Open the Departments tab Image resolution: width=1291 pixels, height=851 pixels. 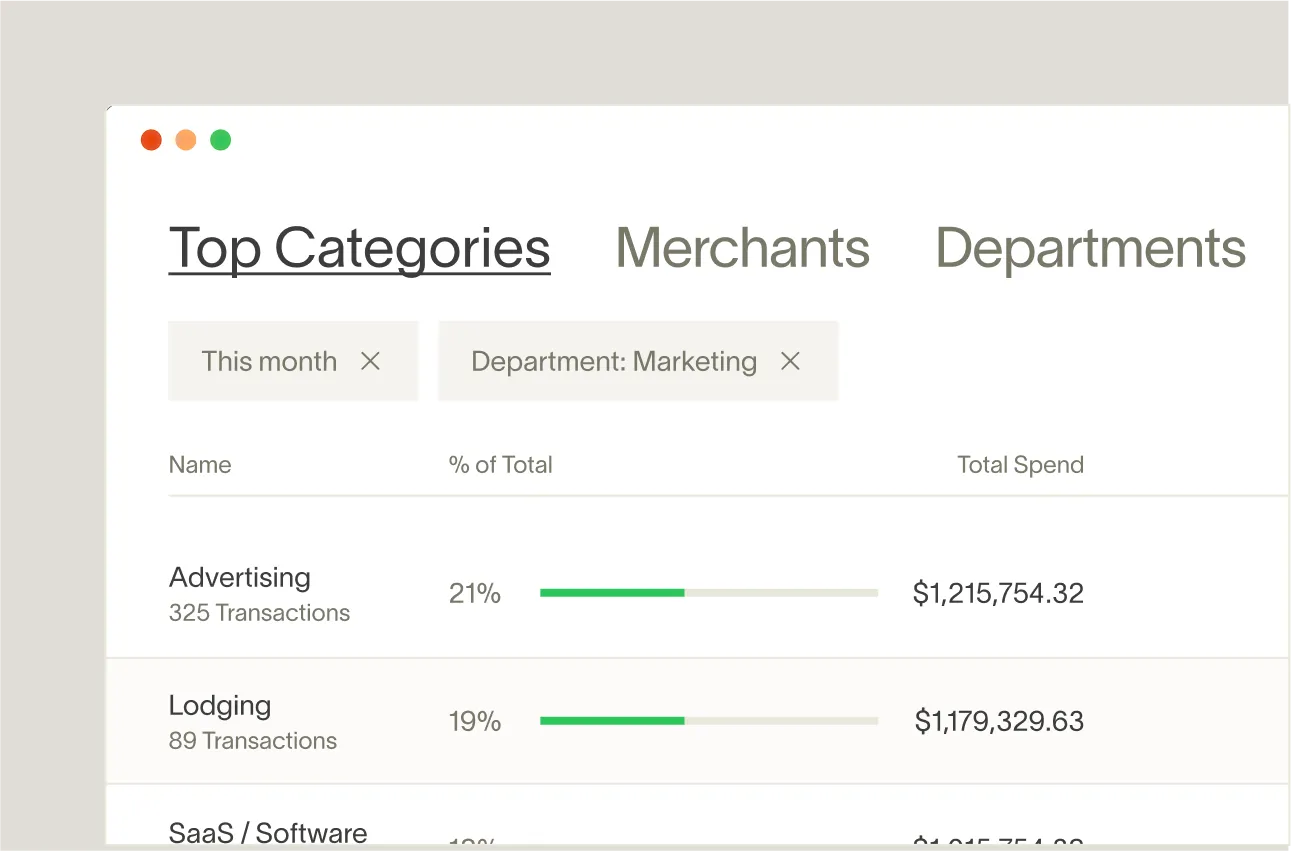1090,248
